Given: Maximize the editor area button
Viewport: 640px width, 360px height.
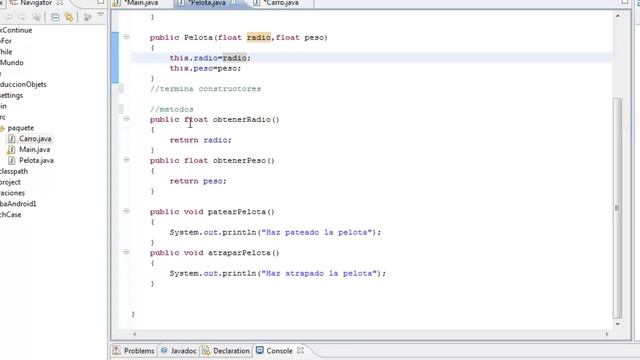Looking at the screenshot, I should pyautogui.click(x=625, y=2).
